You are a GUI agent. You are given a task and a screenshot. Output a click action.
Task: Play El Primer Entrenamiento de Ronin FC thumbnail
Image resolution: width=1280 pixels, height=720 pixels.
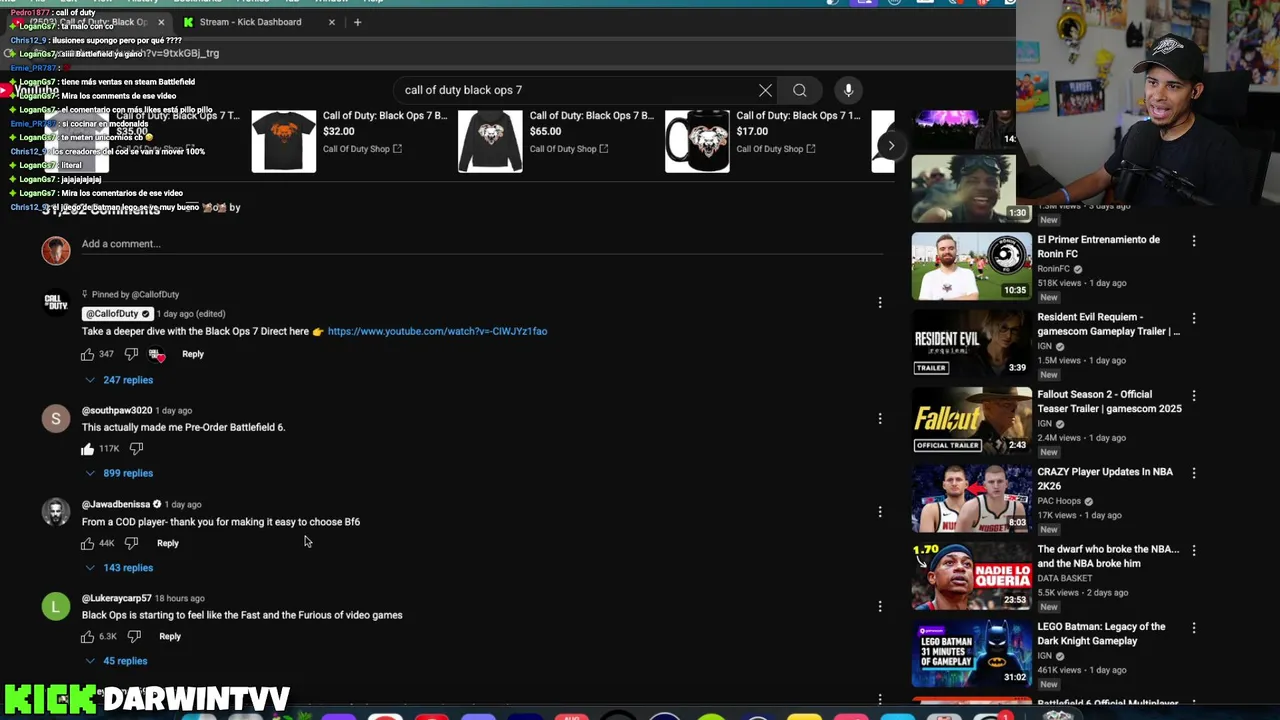(971, 266)
